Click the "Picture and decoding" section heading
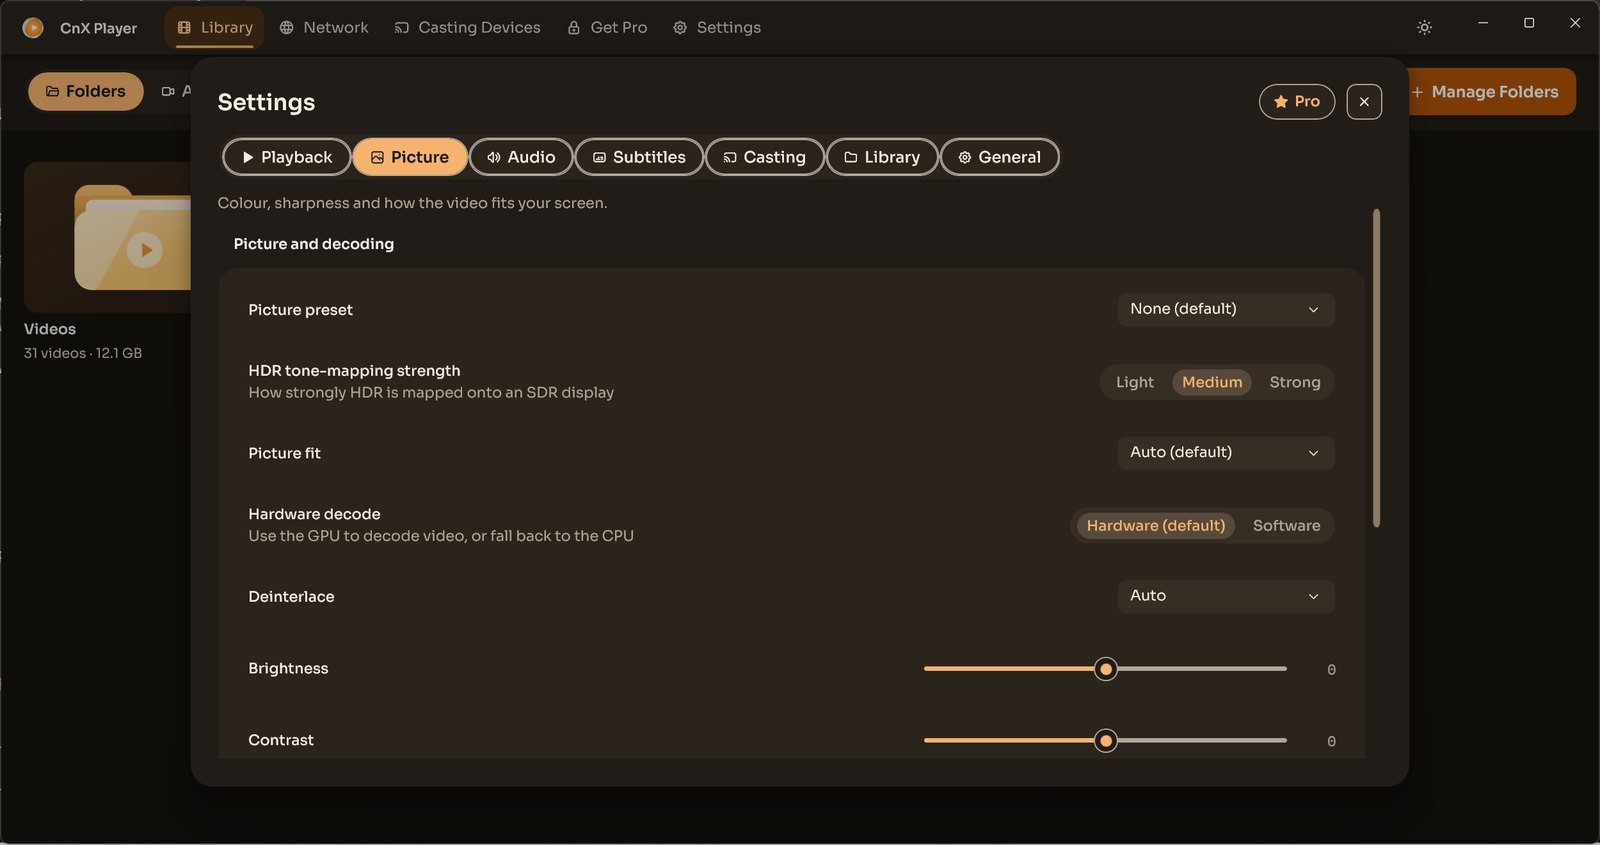The width and height of the screenshot is (1600, 845). [314, 244]
